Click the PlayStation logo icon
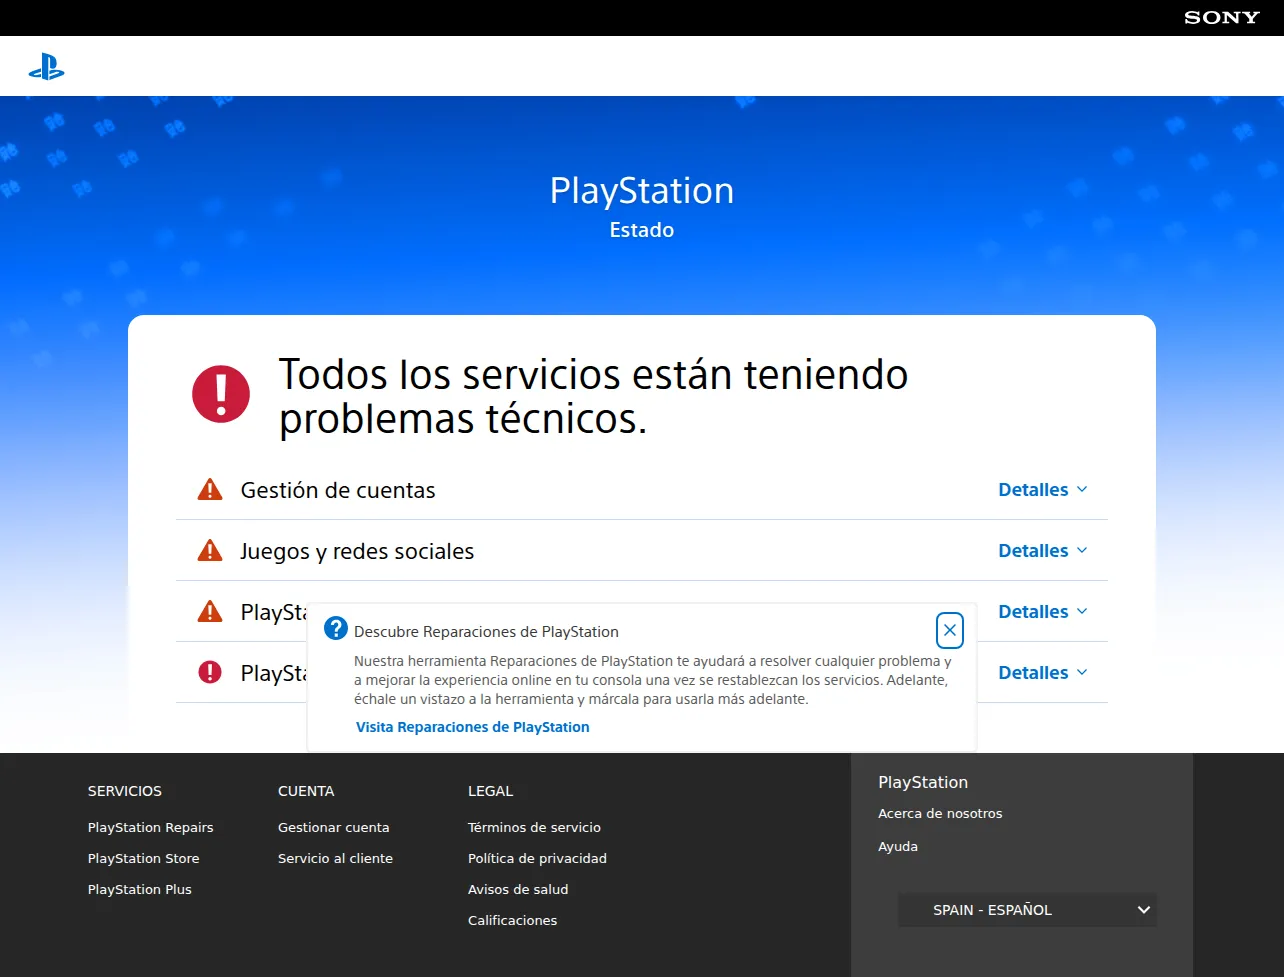This screenshot has width=1284, height=977. 46,67
